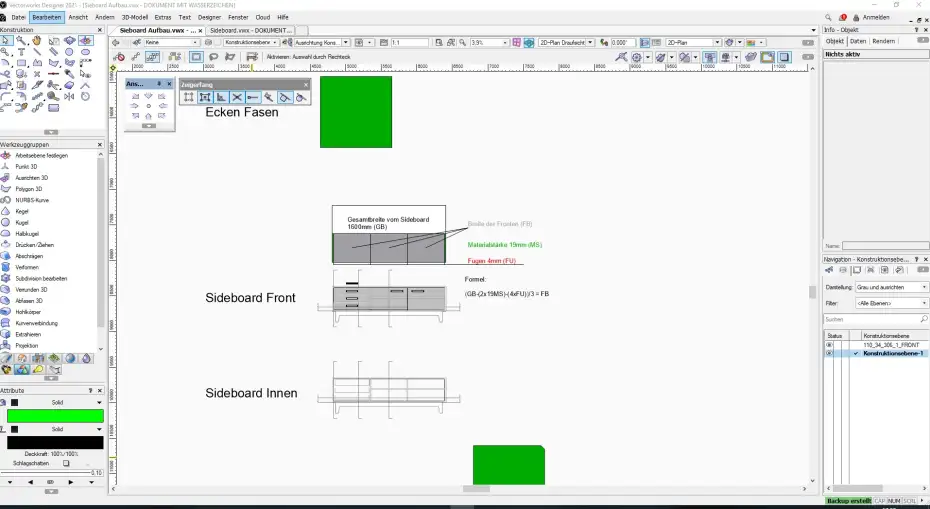This screenshot has width=930, height=509.
Task: Toggle visibility of Konstruktionsebene-1 layer
Action: coord(829,354)
